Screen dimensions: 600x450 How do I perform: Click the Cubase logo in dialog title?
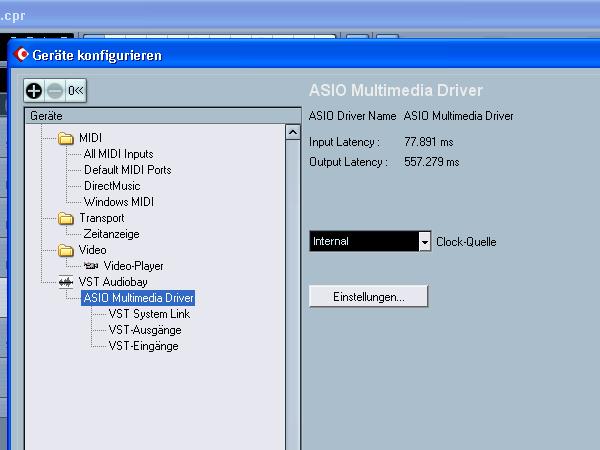tap(21, 55)
